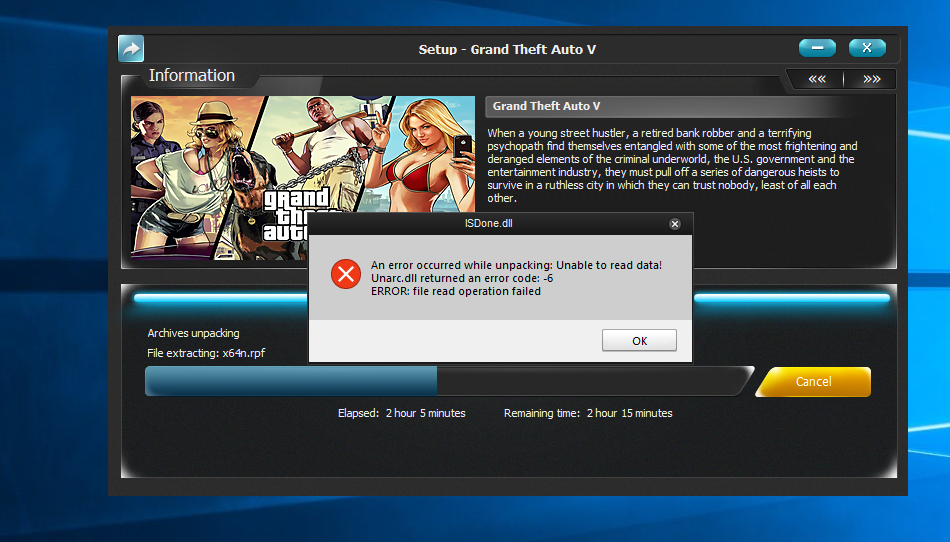Close the Setup - Grand Theft Auto V window

pyautogui.click(x=867, y=48)
